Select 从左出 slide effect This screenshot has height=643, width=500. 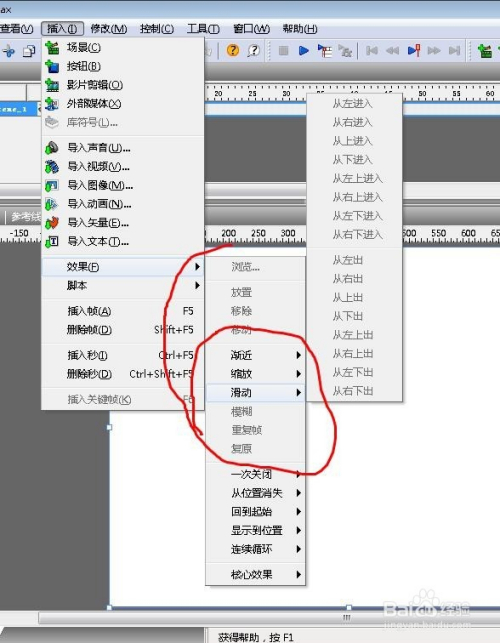point(354,260)
